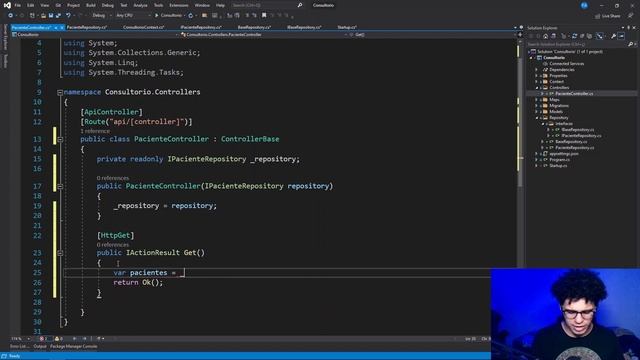Open the Extensions menu
Image resolution: width=640 pixels, height=360 pixels.
[179, 5]
